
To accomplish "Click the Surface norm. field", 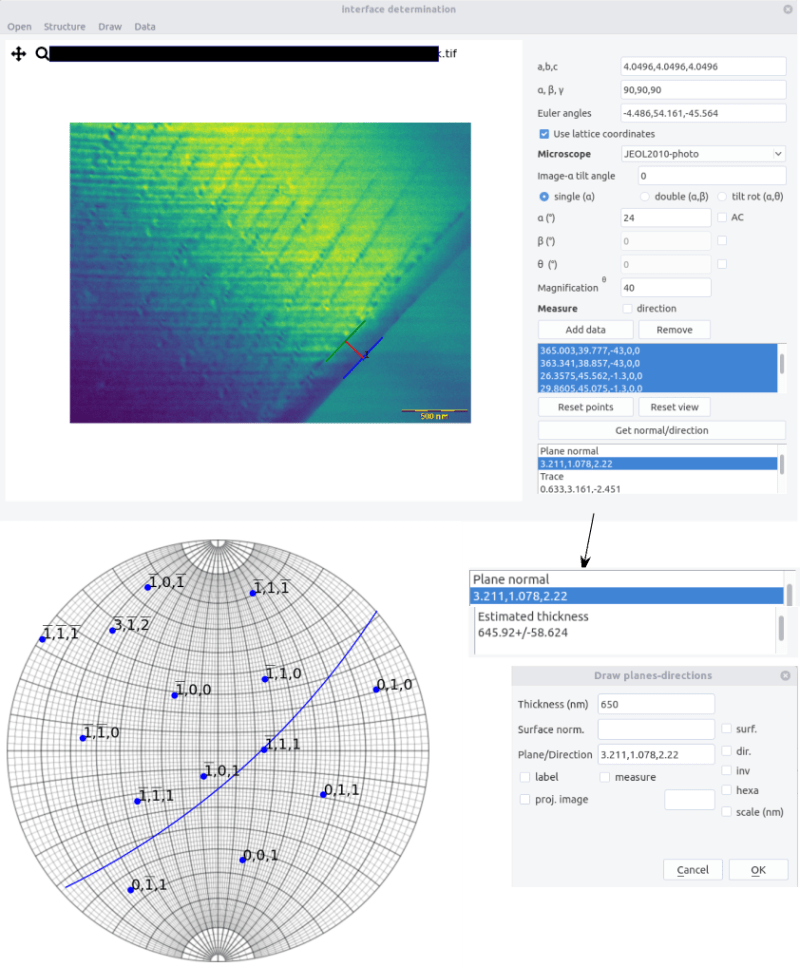I will pyautogui.click(x=656, y=729).
